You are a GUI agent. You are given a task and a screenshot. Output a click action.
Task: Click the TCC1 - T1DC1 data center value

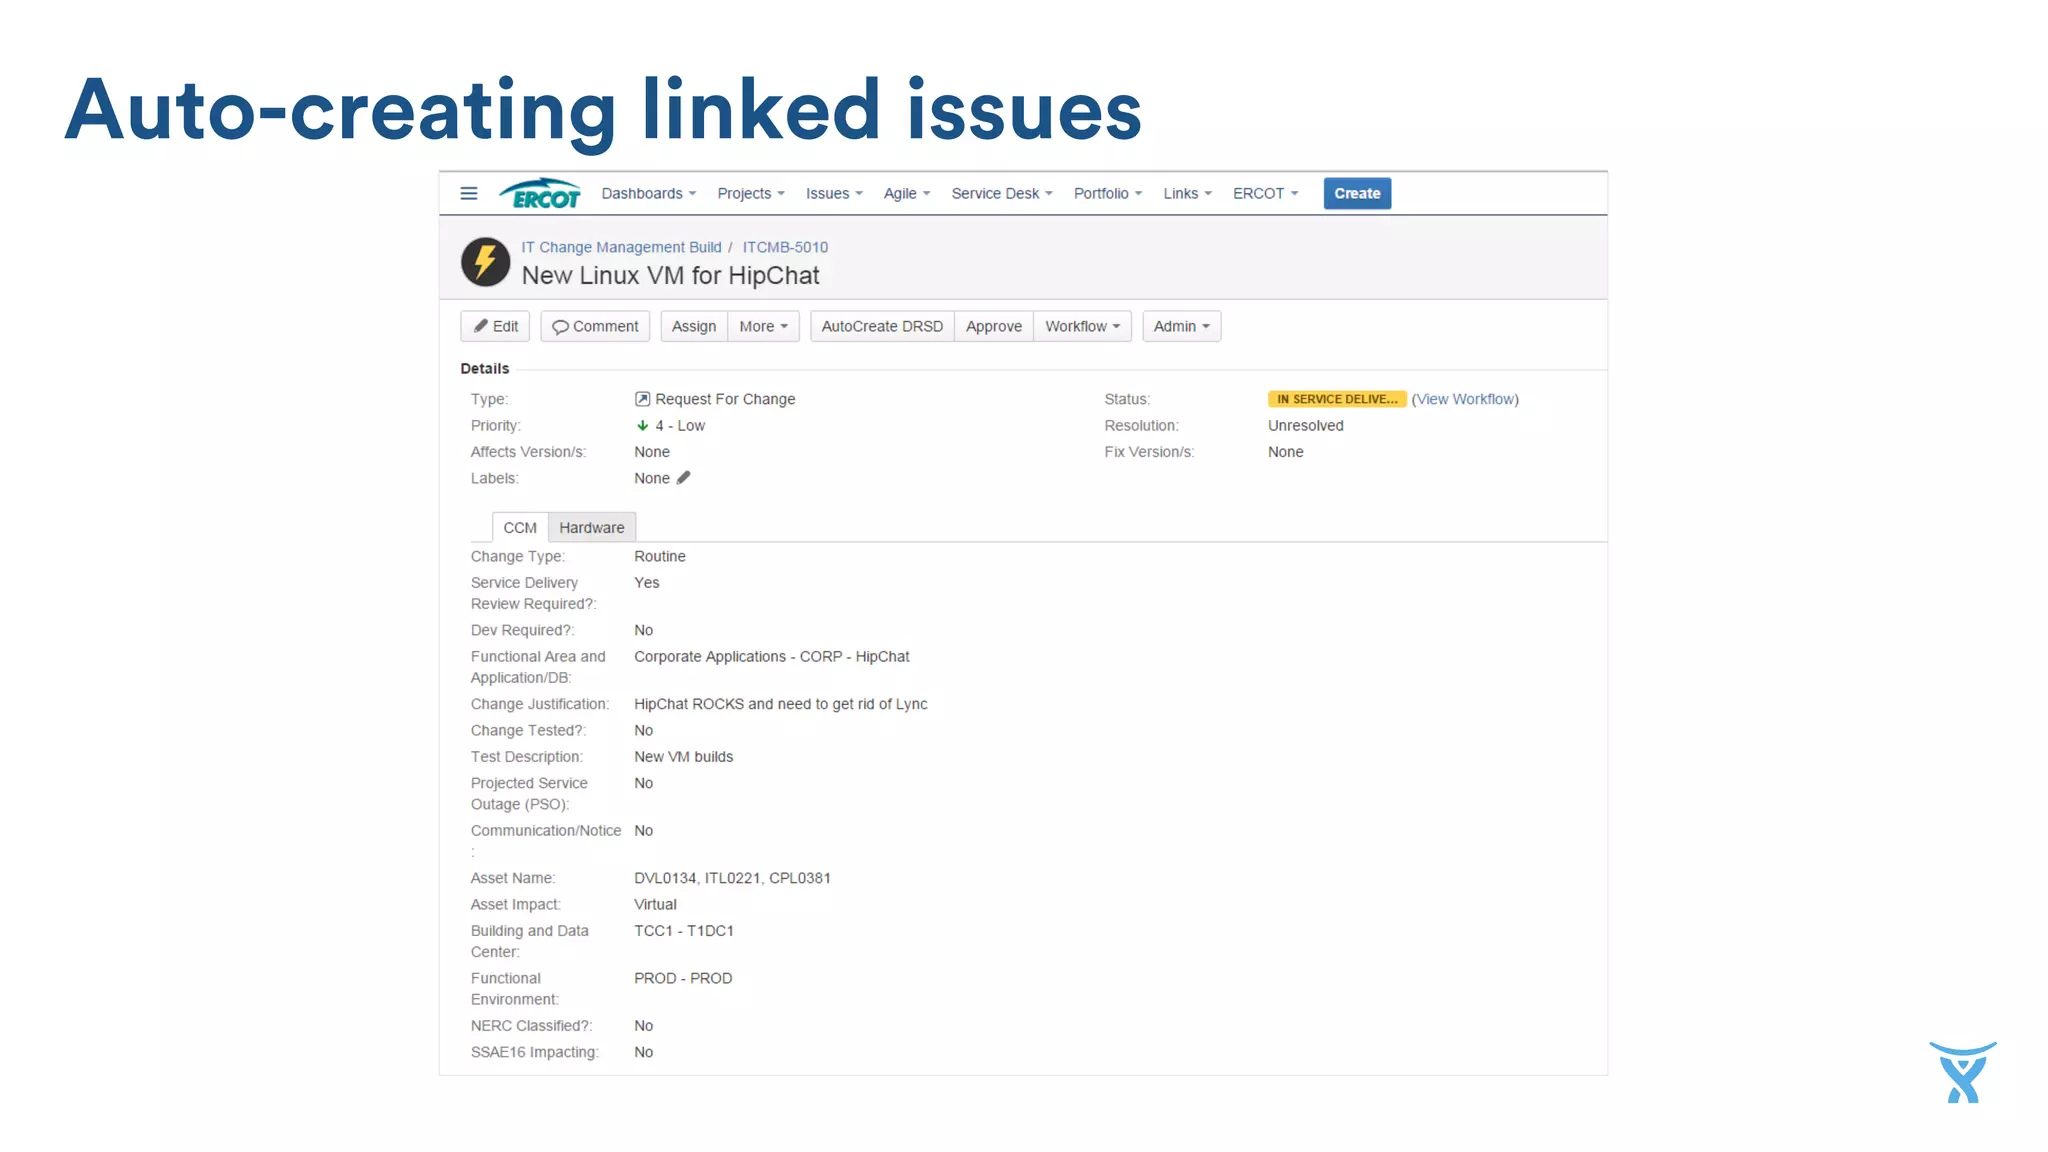point(684,930)
